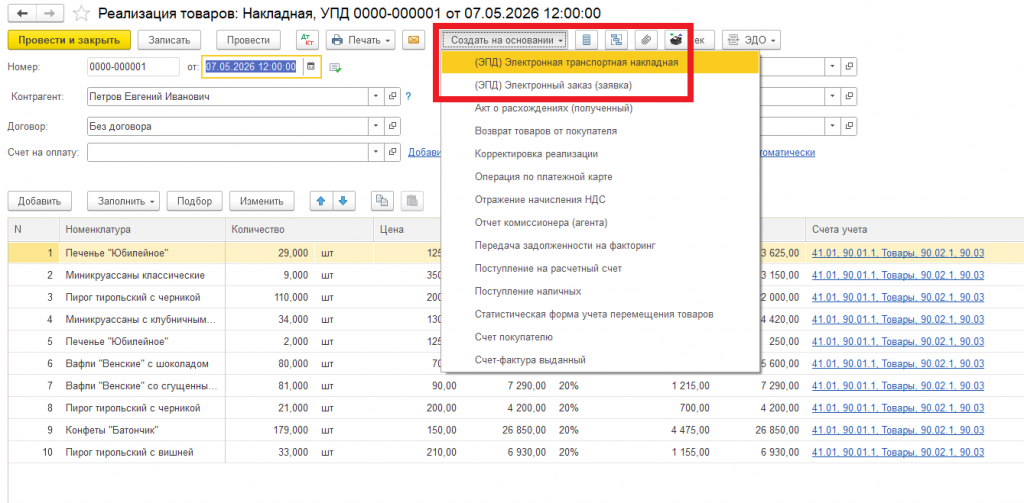Add document to favorites with the star
Viewport: 1024px width, 503px height.
pyautogui.click(x=81, y=13)
